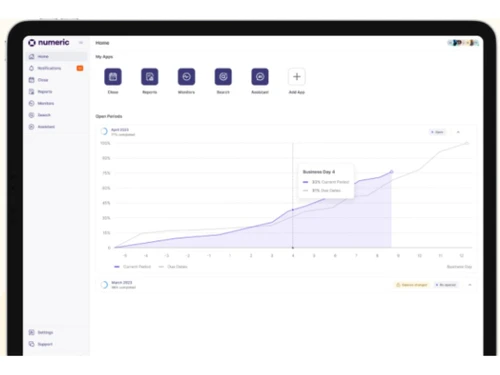Open the Monitors app tile in My Apps

pos(186,77)
